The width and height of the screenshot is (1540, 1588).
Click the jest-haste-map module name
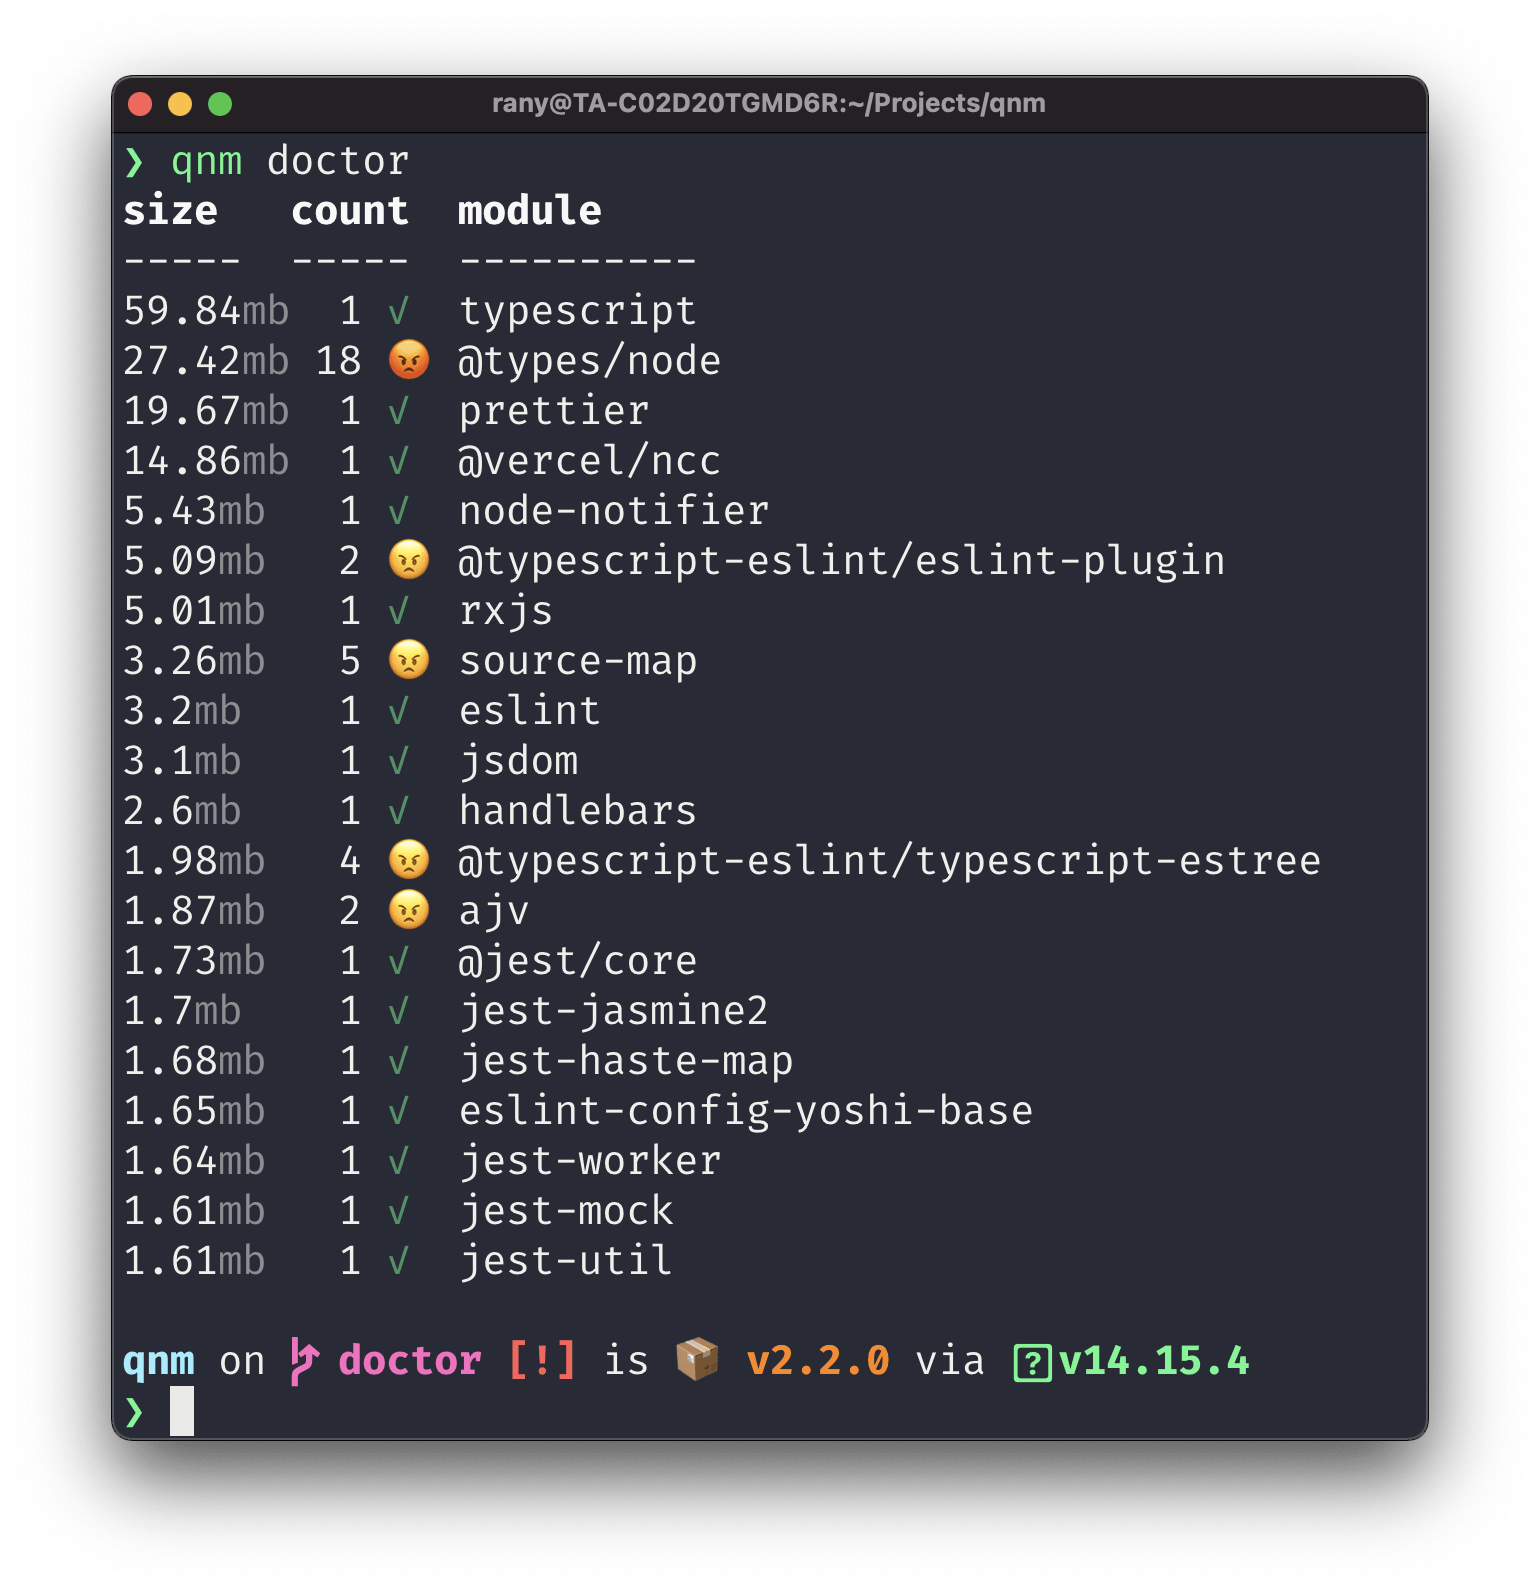coord(626,1061)
